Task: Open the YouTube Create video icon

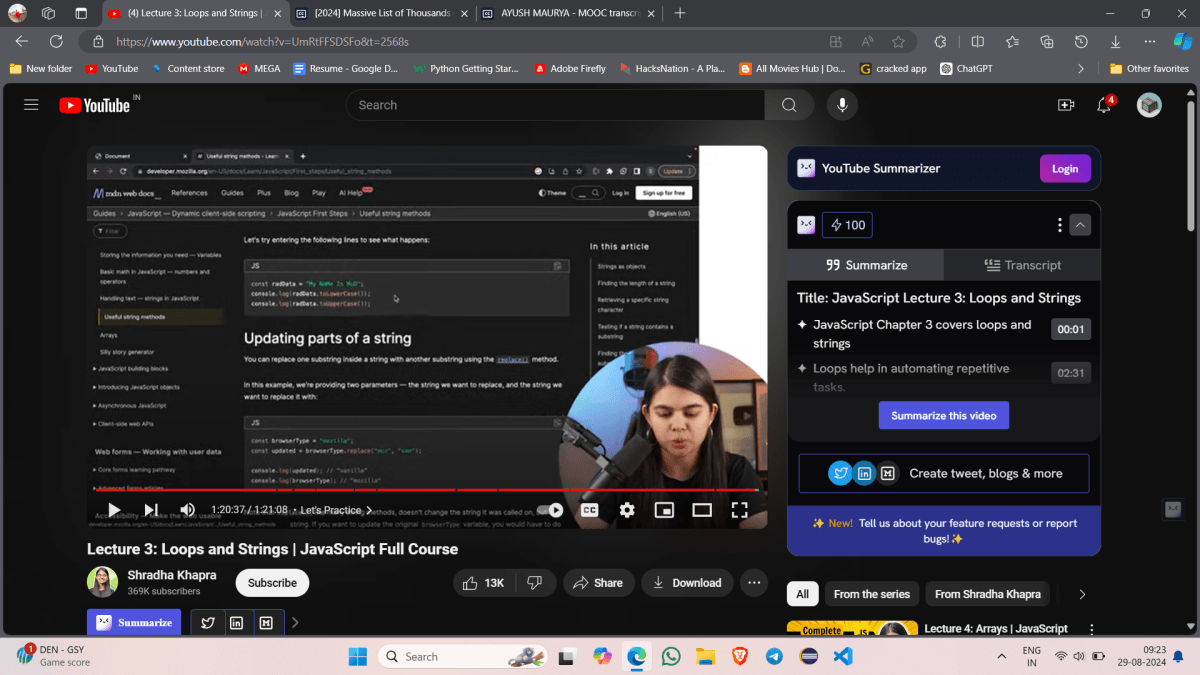Action: [x=1065, y=105]
